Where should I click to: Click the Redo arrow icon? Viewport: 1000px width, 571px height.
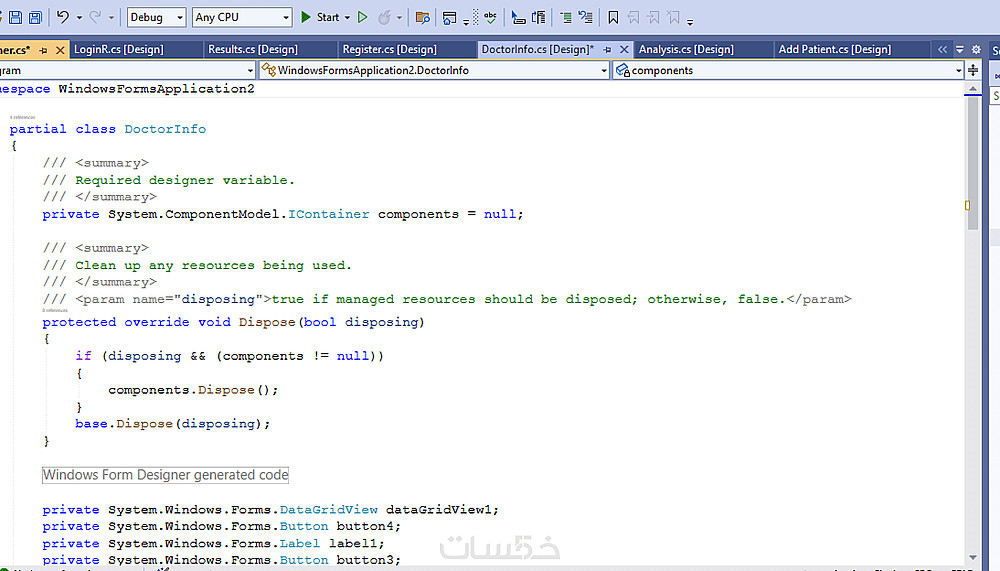(x=95, y=17)
